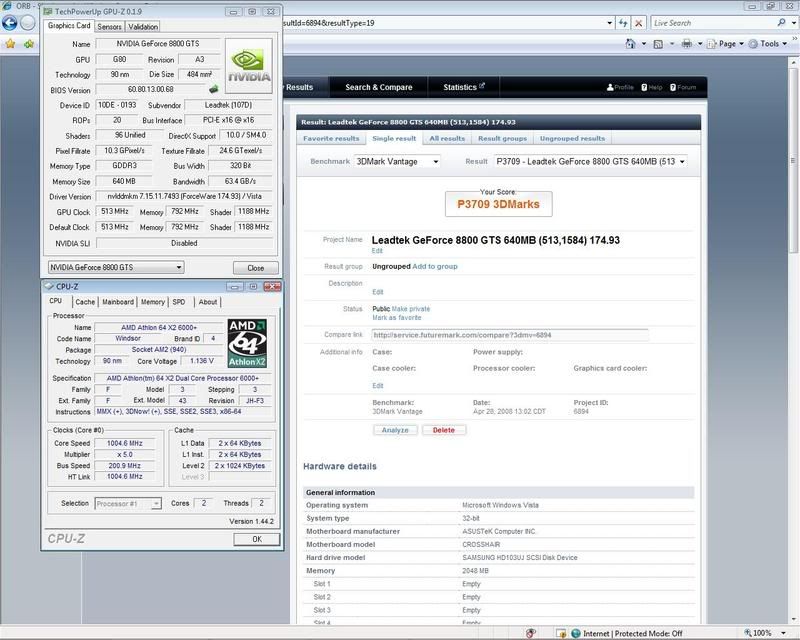800x640 pixels.
Task: Click the CROSSHAIR motherboard model value
Action: coord(481,545)
